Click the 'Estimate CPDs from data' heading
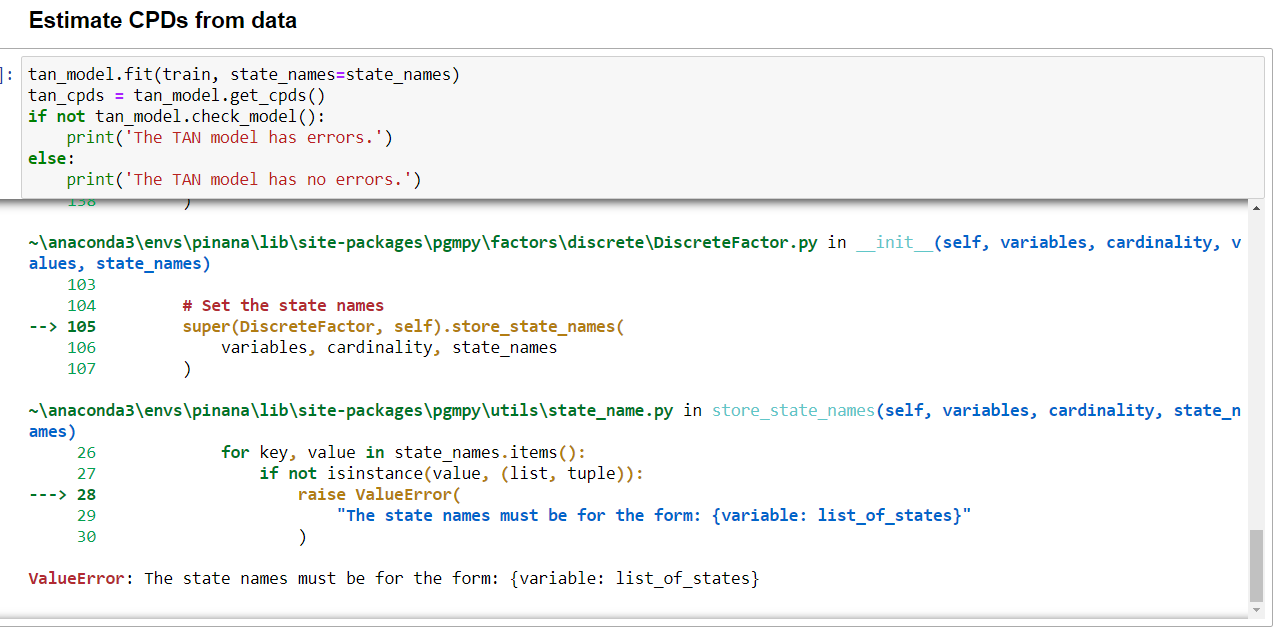Screen dimensions: 1276x628 tap(163, 20)
